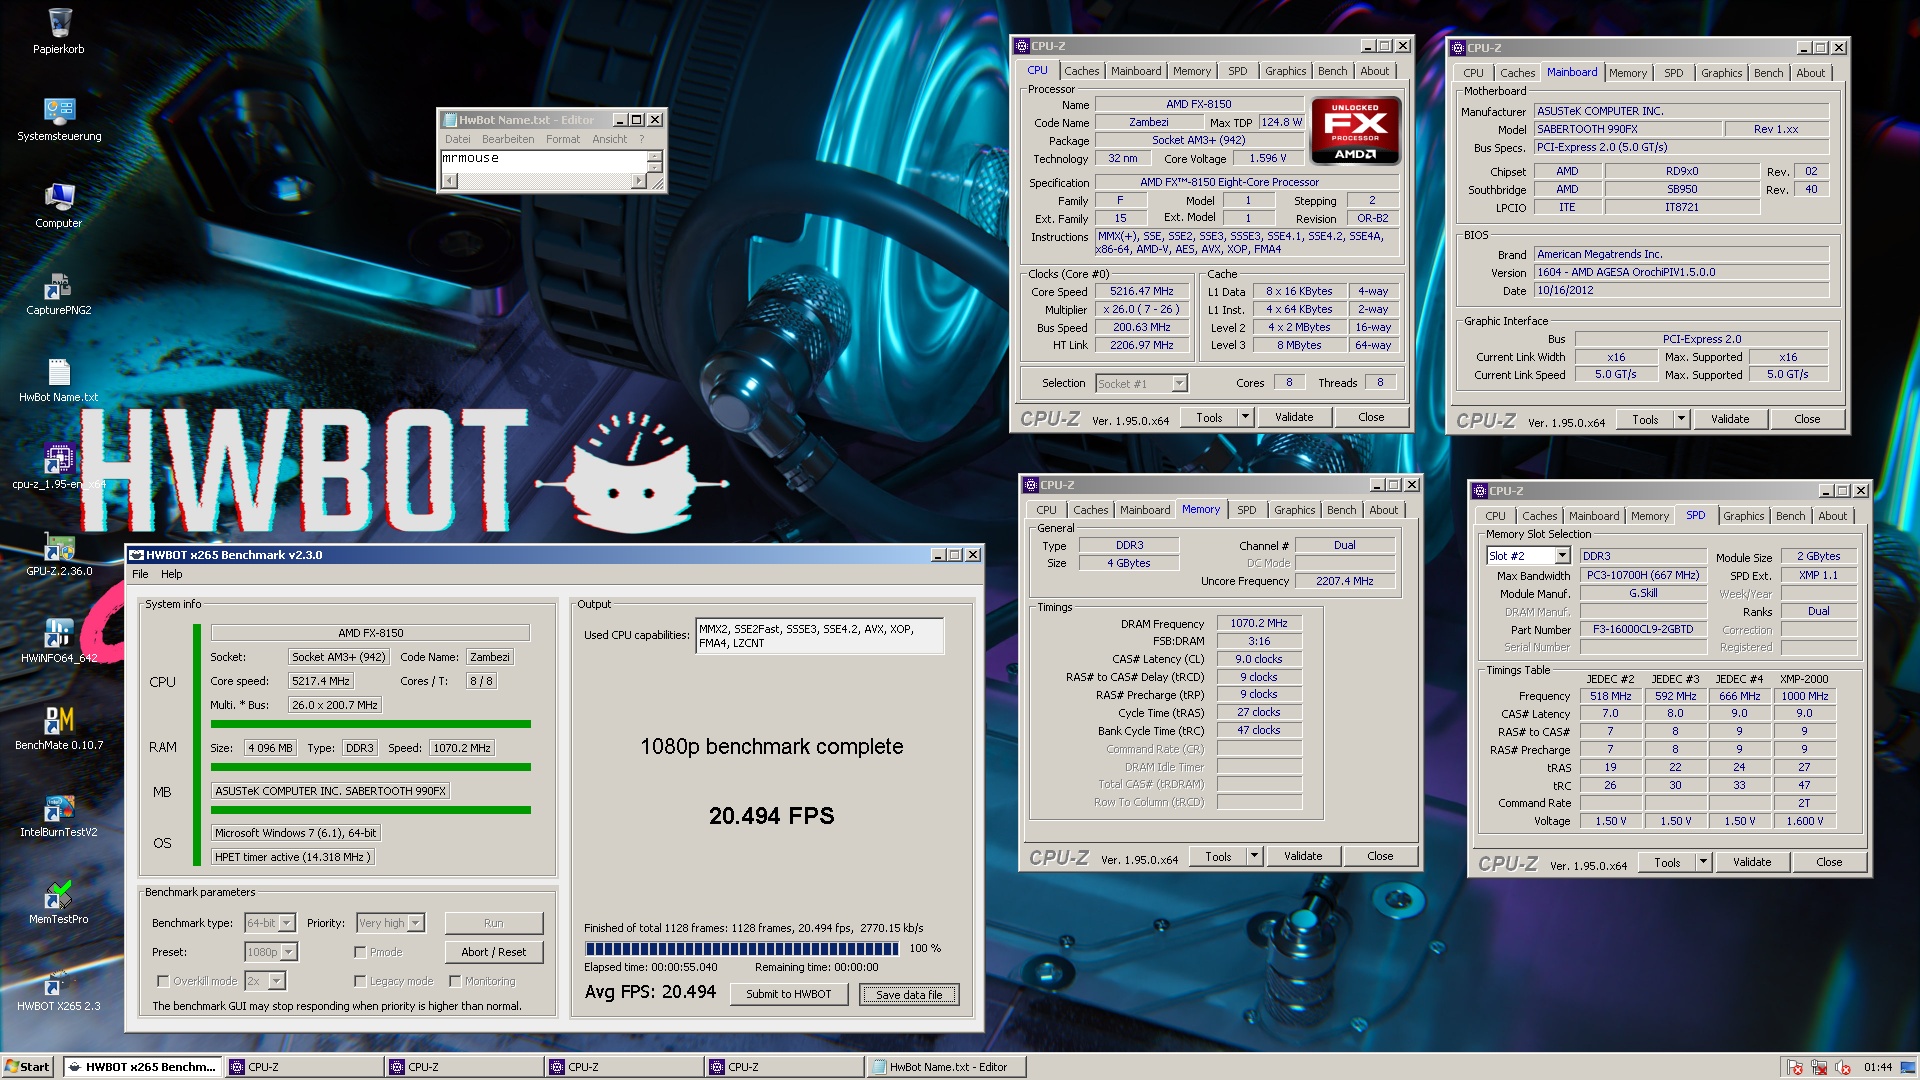Switch to Caches tab in CPU-Z CPU window
Screen dimensions: 1920x1080
(x=1081, y=71)
